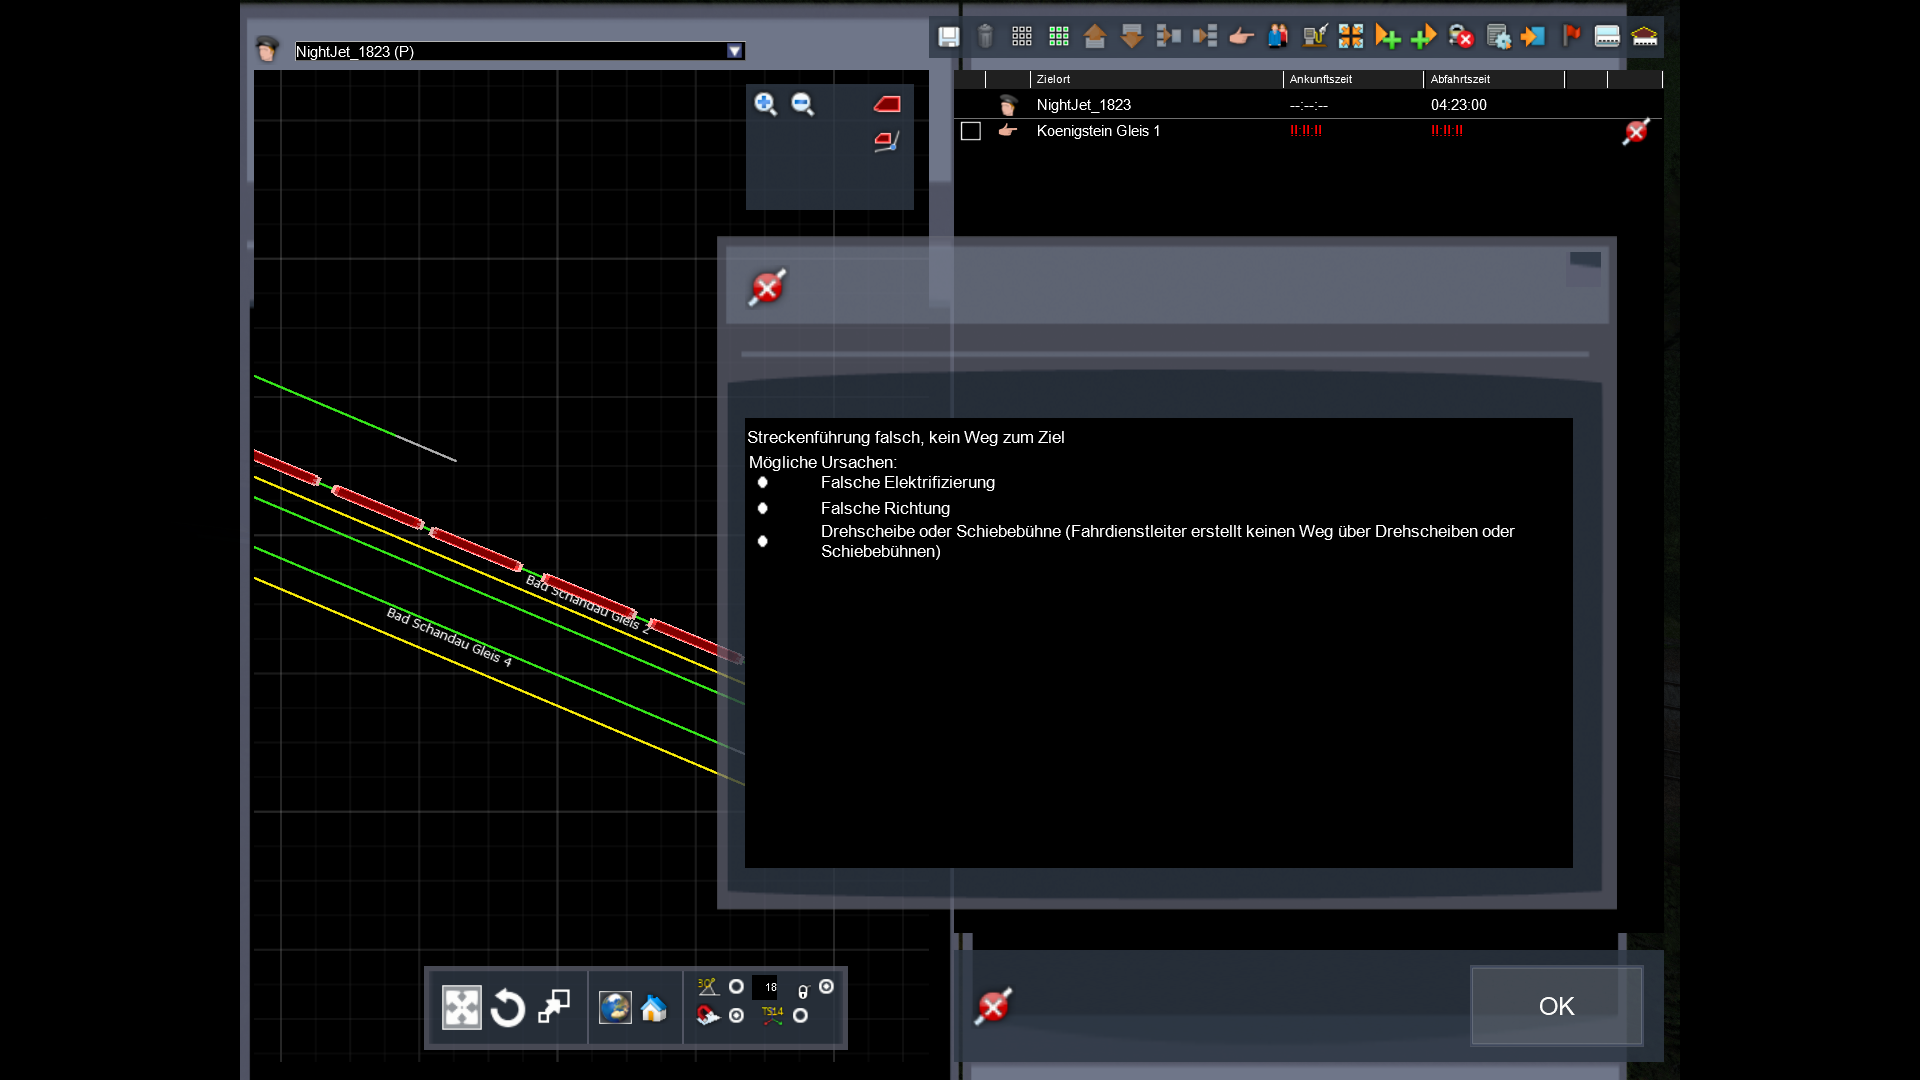The image size is (1920, 1080).
Task: Click the floppy-disk save icon
Action: 948,37
